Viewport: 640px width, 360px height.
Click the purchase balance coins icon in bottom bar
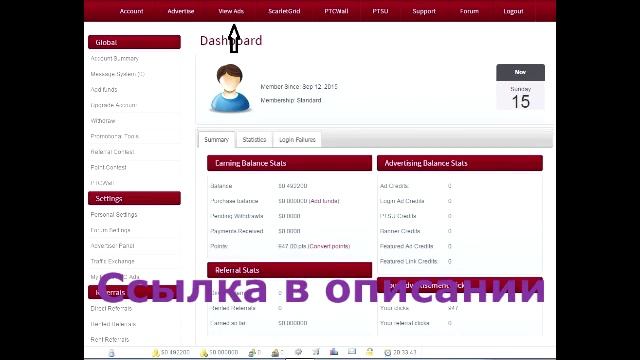tap(204, 353)
